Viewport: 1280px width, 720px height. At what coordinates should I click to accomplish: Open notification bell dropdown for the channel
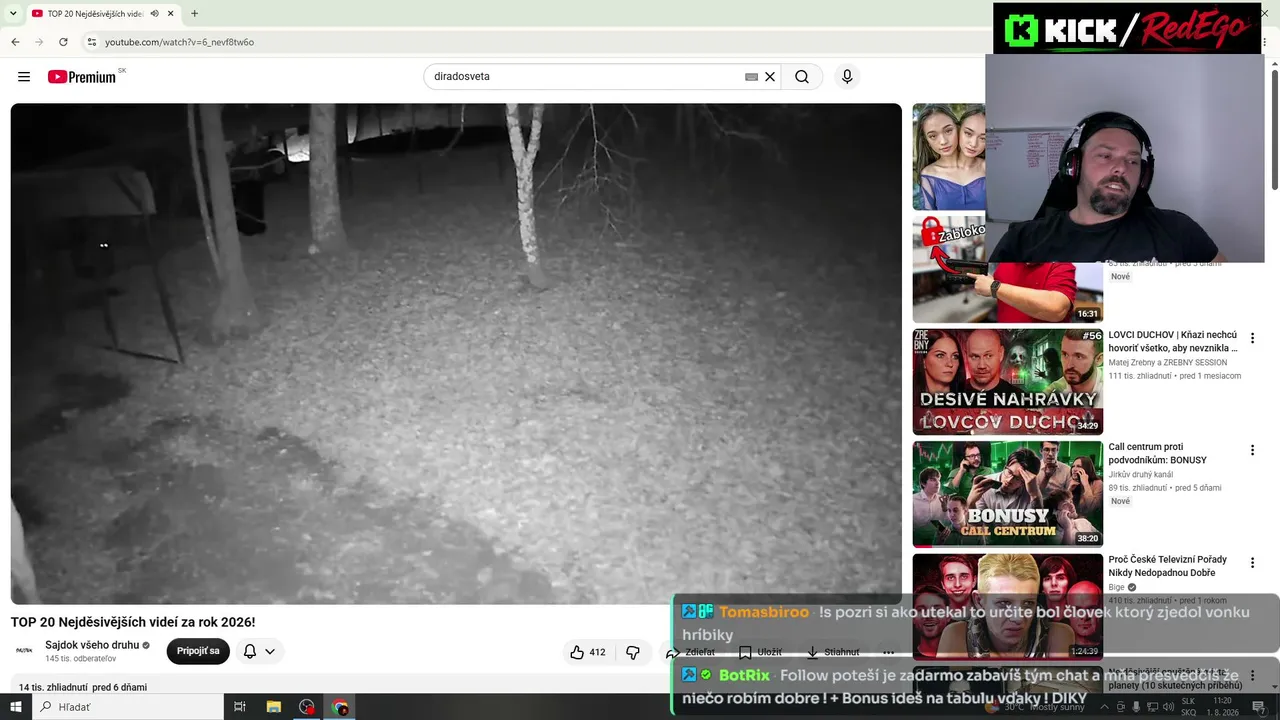coord(259,651)
